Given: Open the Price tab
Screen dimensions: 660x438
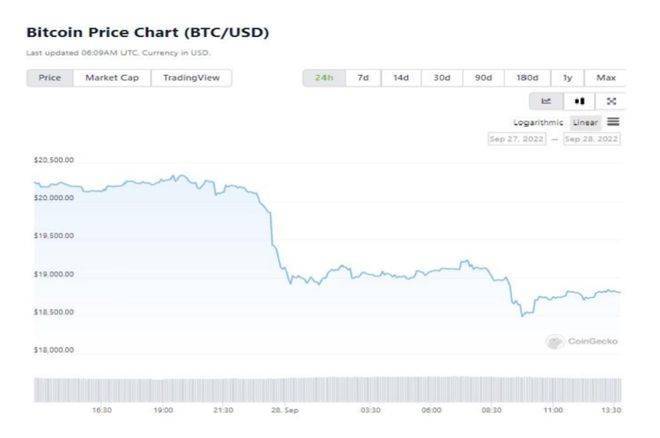Looking at the screenshot, I should 50,77.
